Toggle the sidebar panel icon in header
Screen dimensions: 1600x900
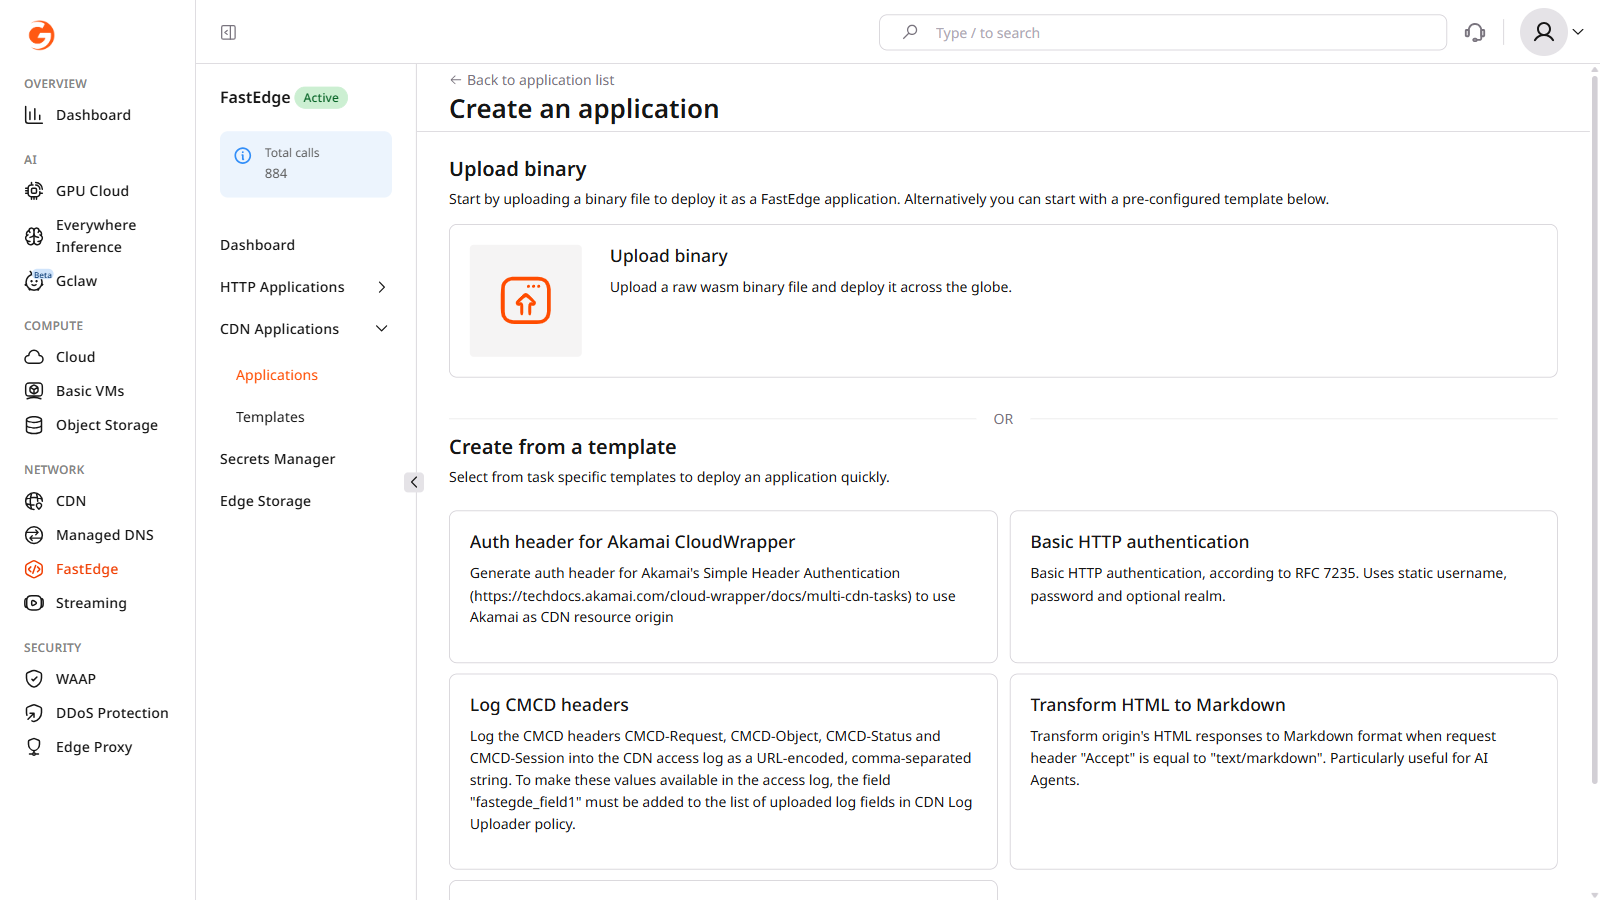[228, 33]
